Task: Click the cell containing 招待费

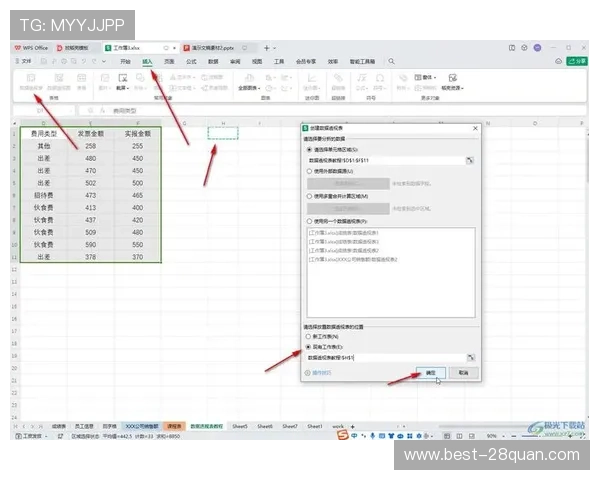Action: 44,196
